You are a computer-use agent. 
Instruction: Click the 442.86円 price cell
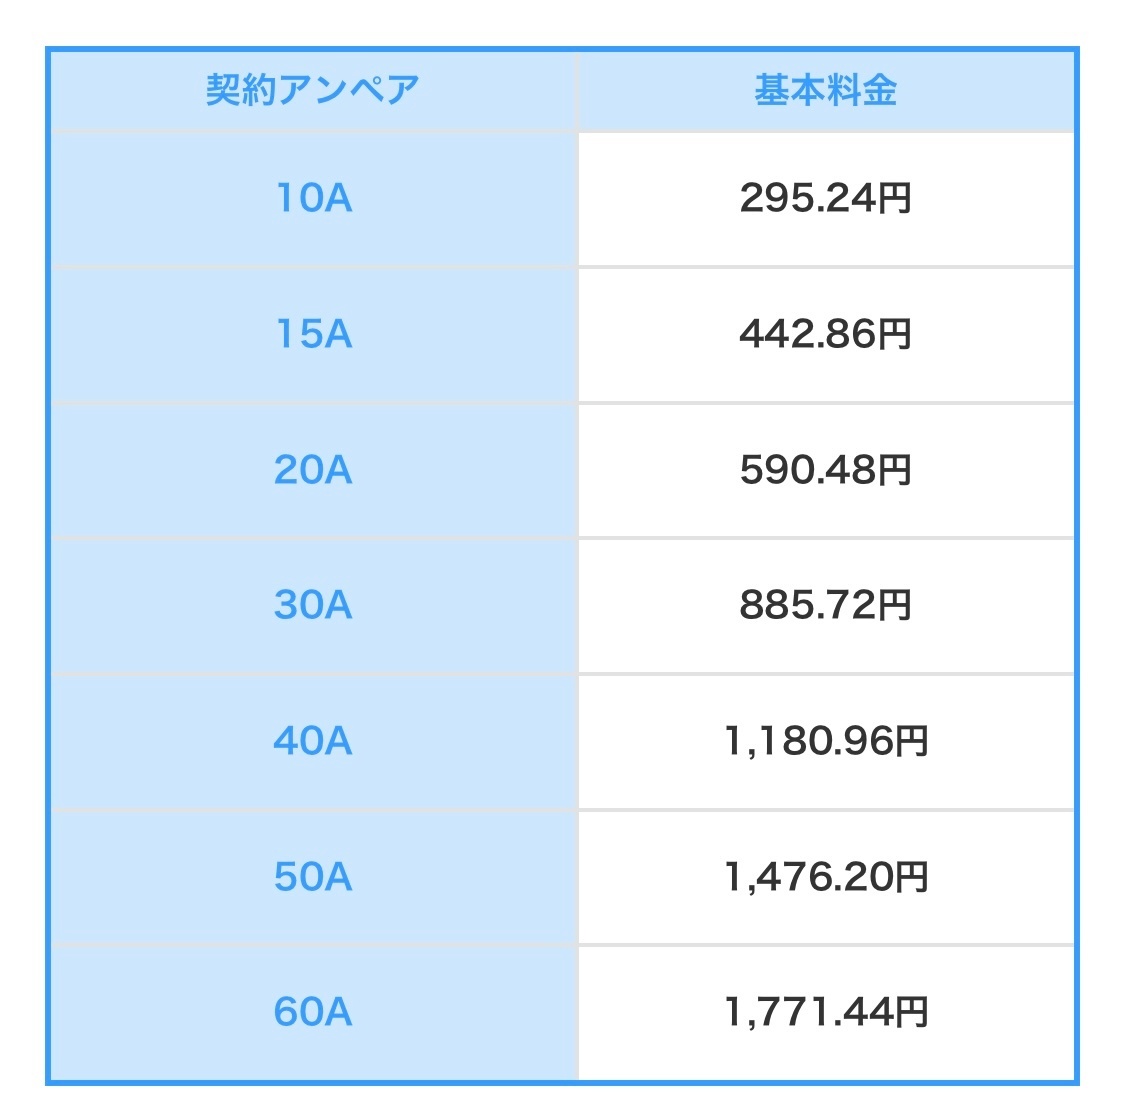[x=825, y=334]
